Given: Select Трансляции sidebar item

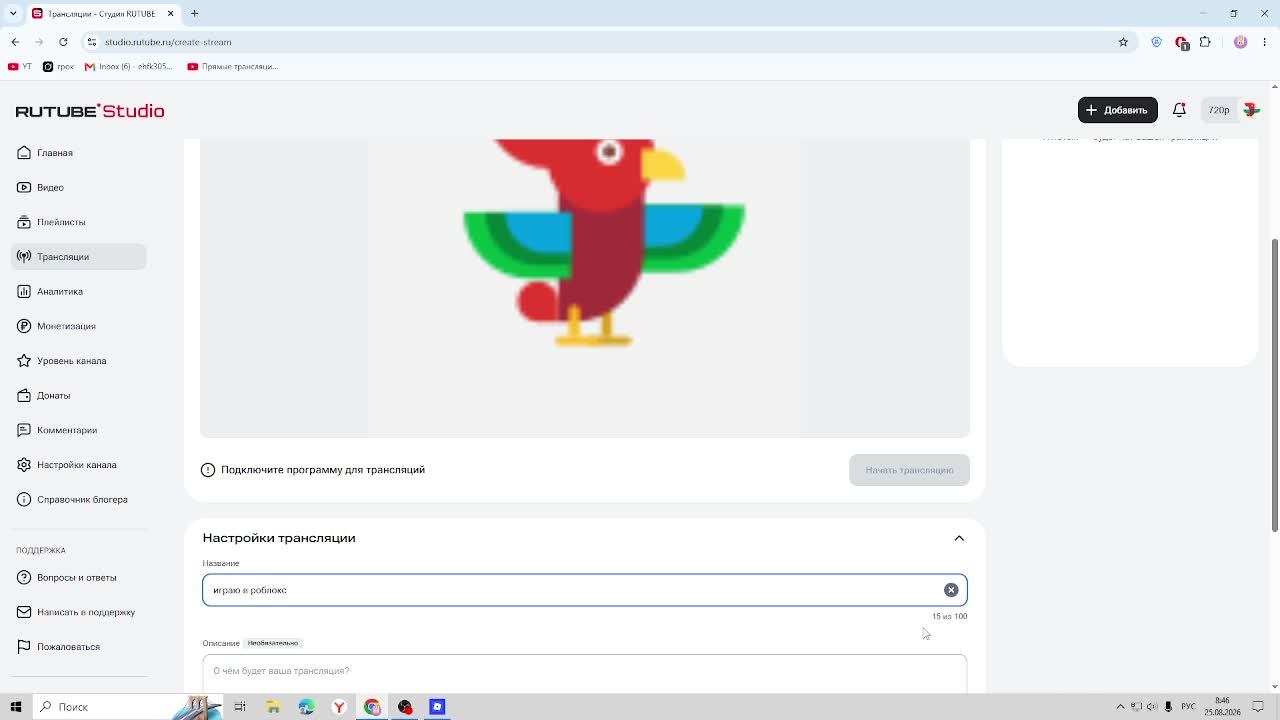Looking at the screenshot, I should click(x=79, y=257).
